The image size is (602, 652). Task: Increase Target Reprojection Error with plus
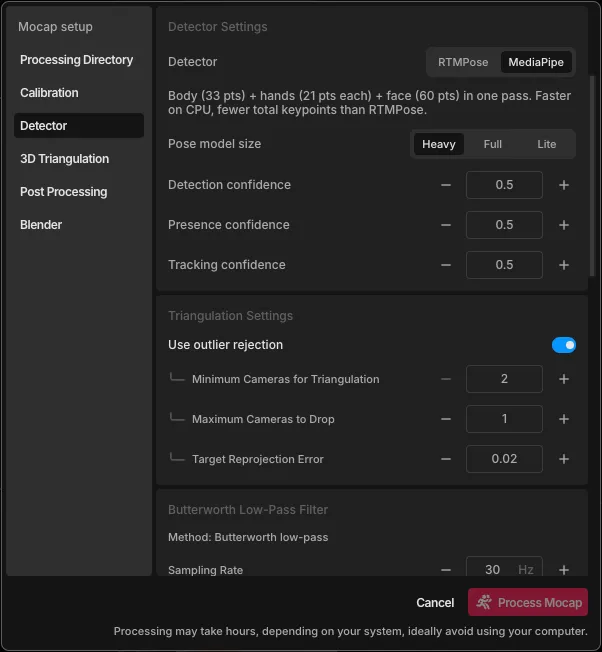click(x=564, y=459)
